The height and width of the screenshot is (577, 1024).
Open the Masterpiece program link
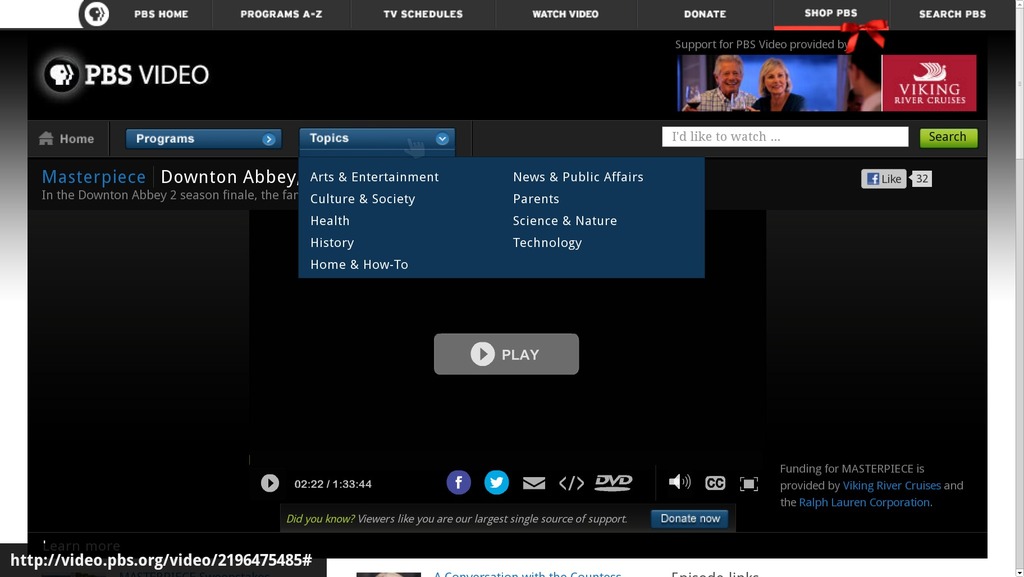93,177
